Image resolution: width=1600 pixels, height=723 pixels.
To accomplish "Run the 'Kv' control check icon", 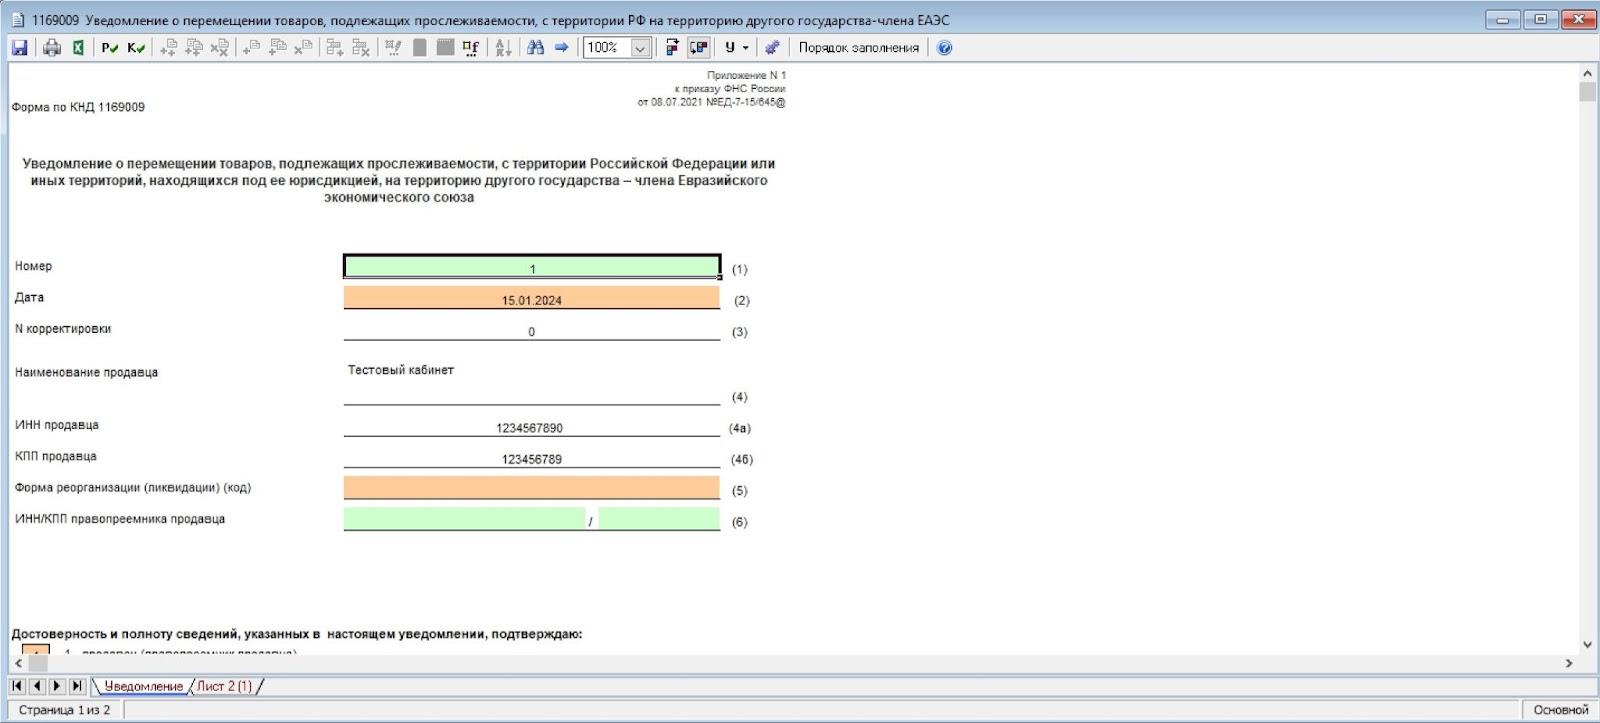I will 136,47.
